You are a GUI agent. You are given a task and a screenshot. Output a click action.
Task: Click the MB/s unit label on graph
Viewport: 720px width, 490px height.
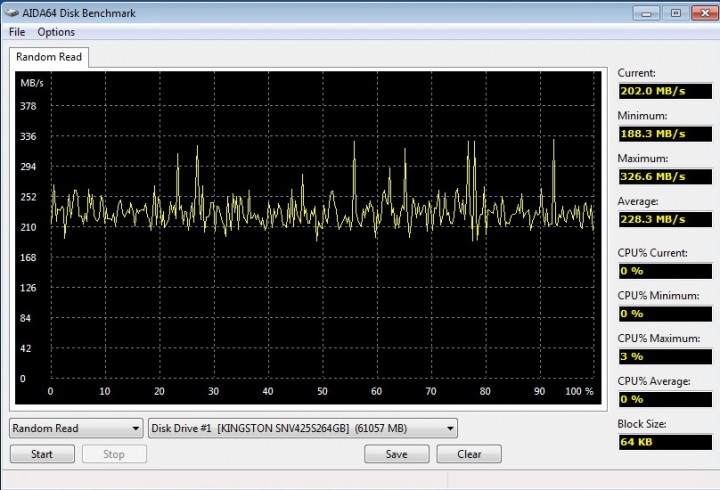point(32,83)
